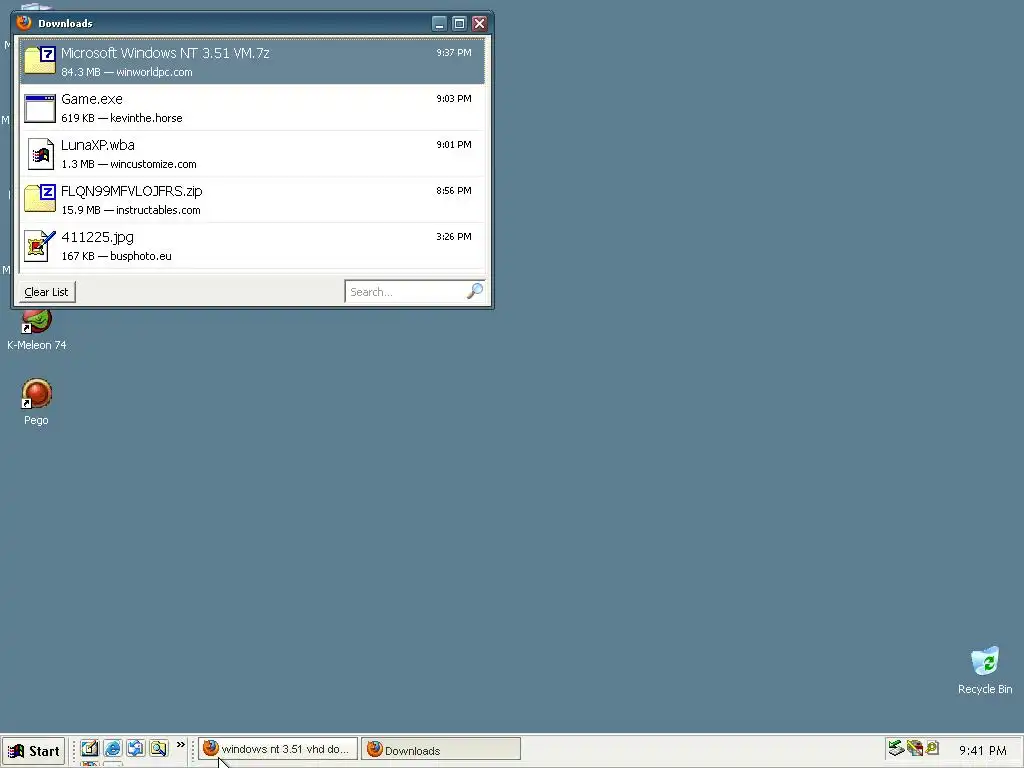Close the Downloads window
The image size is (1024, 768).
[x=479, y=24]
